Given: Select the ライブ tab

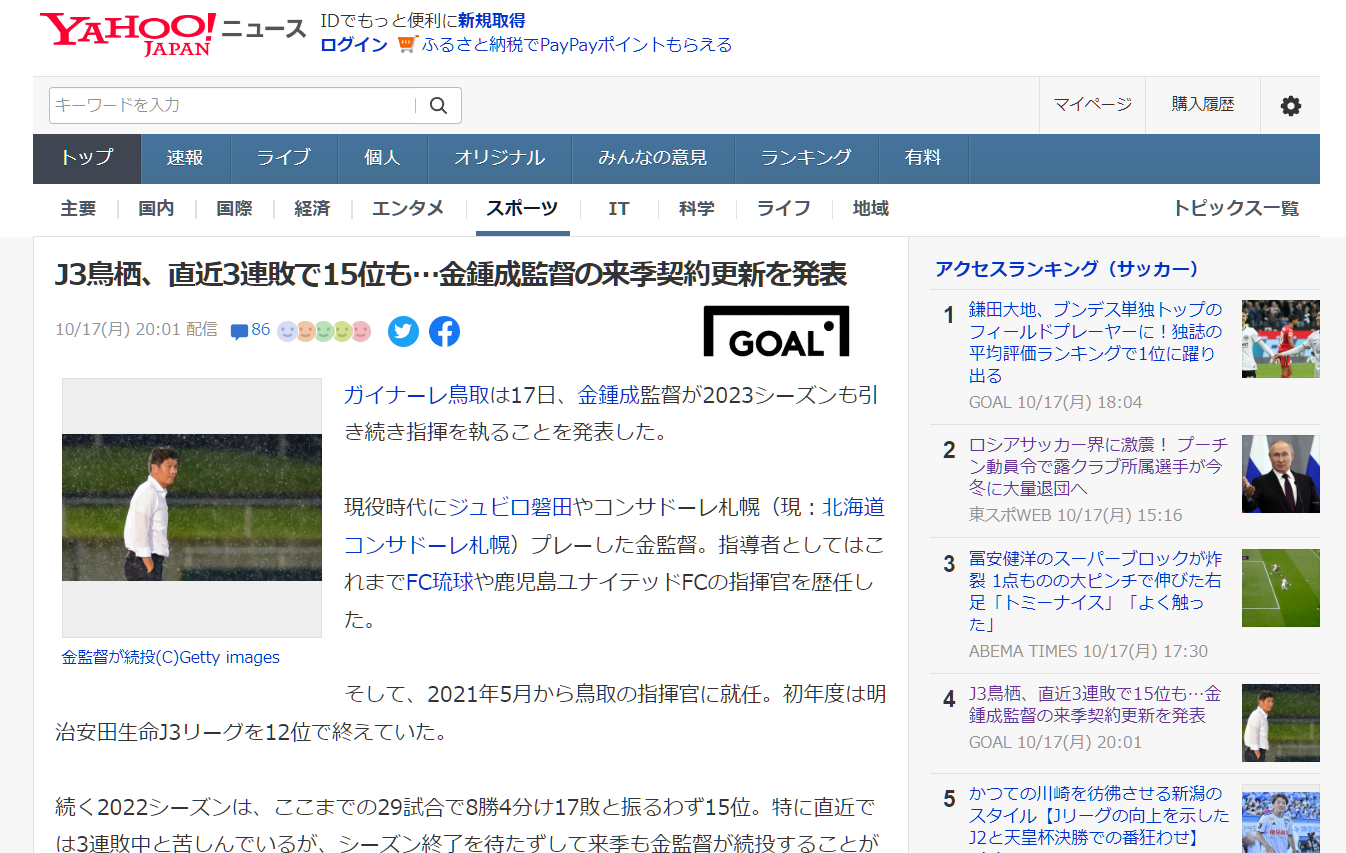Looking at the screenshot, I should tap(284, 158).
